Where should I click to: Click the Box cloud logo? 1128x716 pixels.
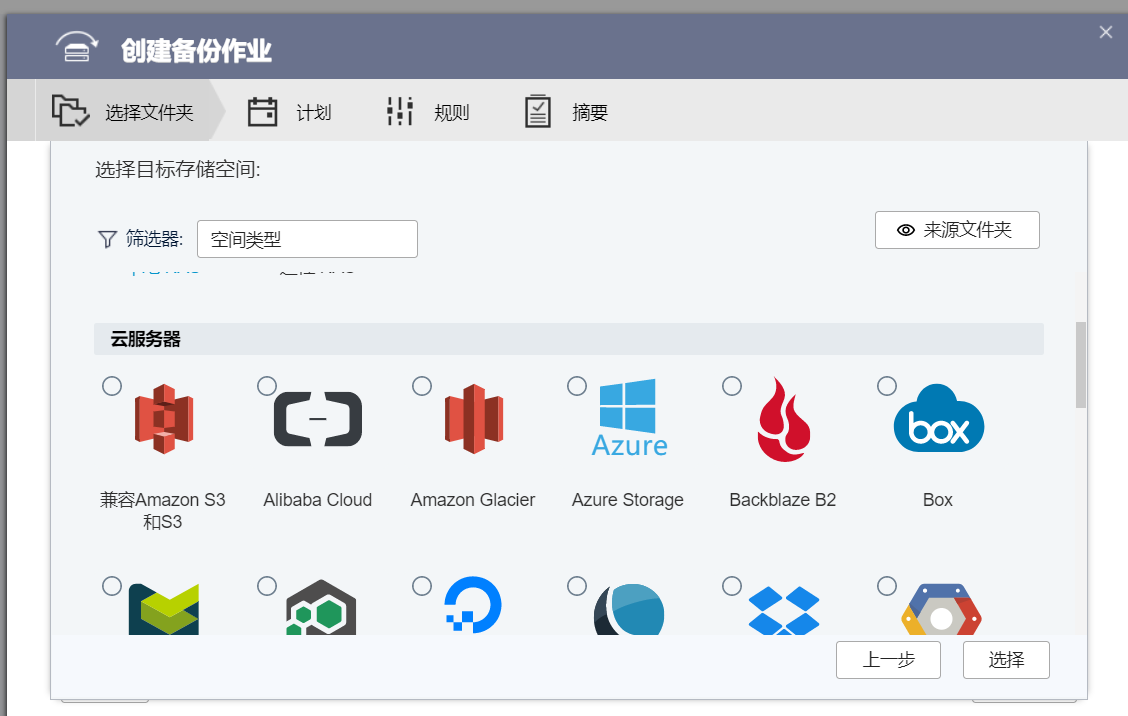point(939,418)
